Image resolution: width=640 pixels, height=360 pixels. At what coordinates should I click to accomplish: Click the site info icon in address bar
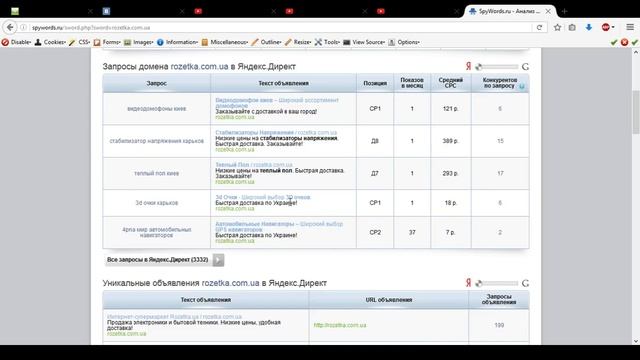24,27
